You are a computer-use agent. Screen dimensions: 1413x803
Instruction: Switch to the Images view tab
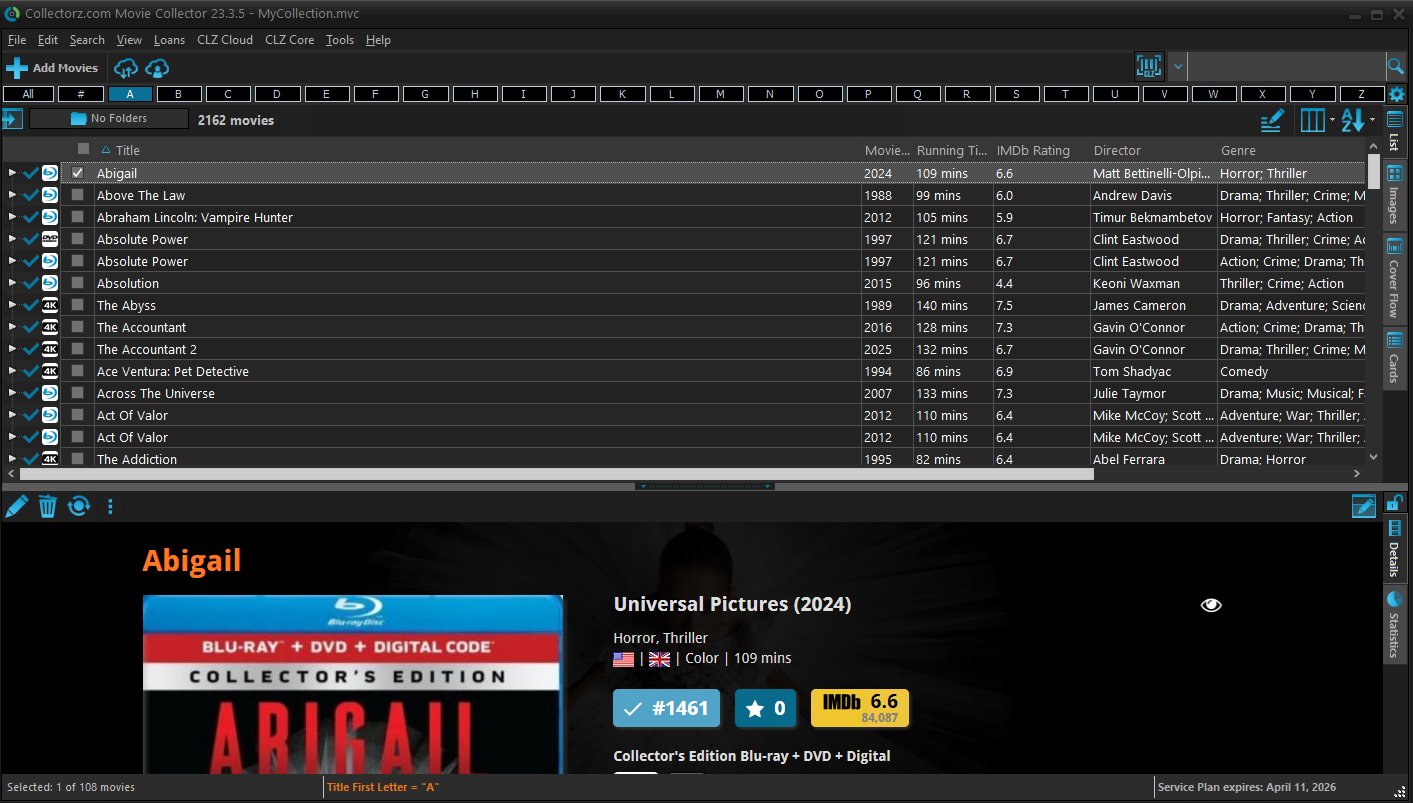[x=1394, y=194]
